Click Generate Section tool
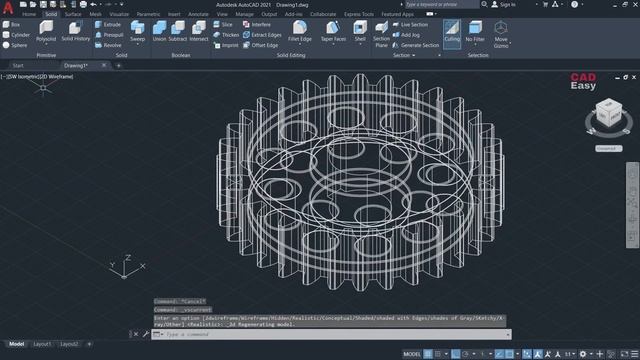Screen dimensions: 640x360 416,45
